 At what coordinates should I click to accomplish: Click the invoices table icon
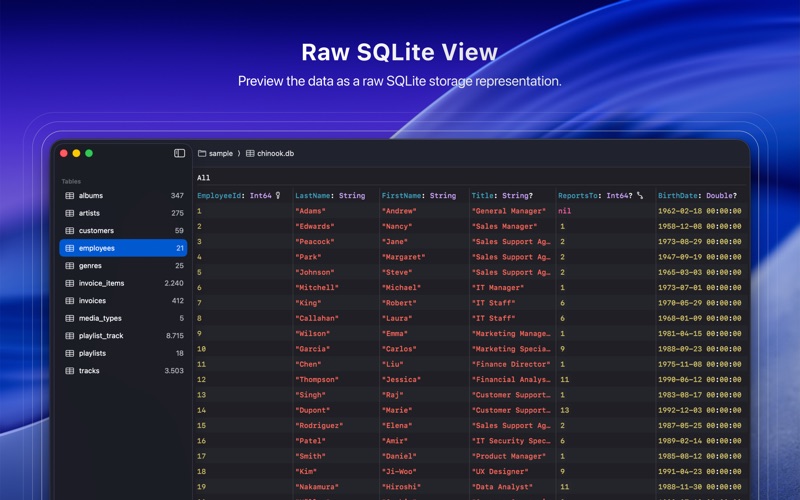(x=69, y=301)
